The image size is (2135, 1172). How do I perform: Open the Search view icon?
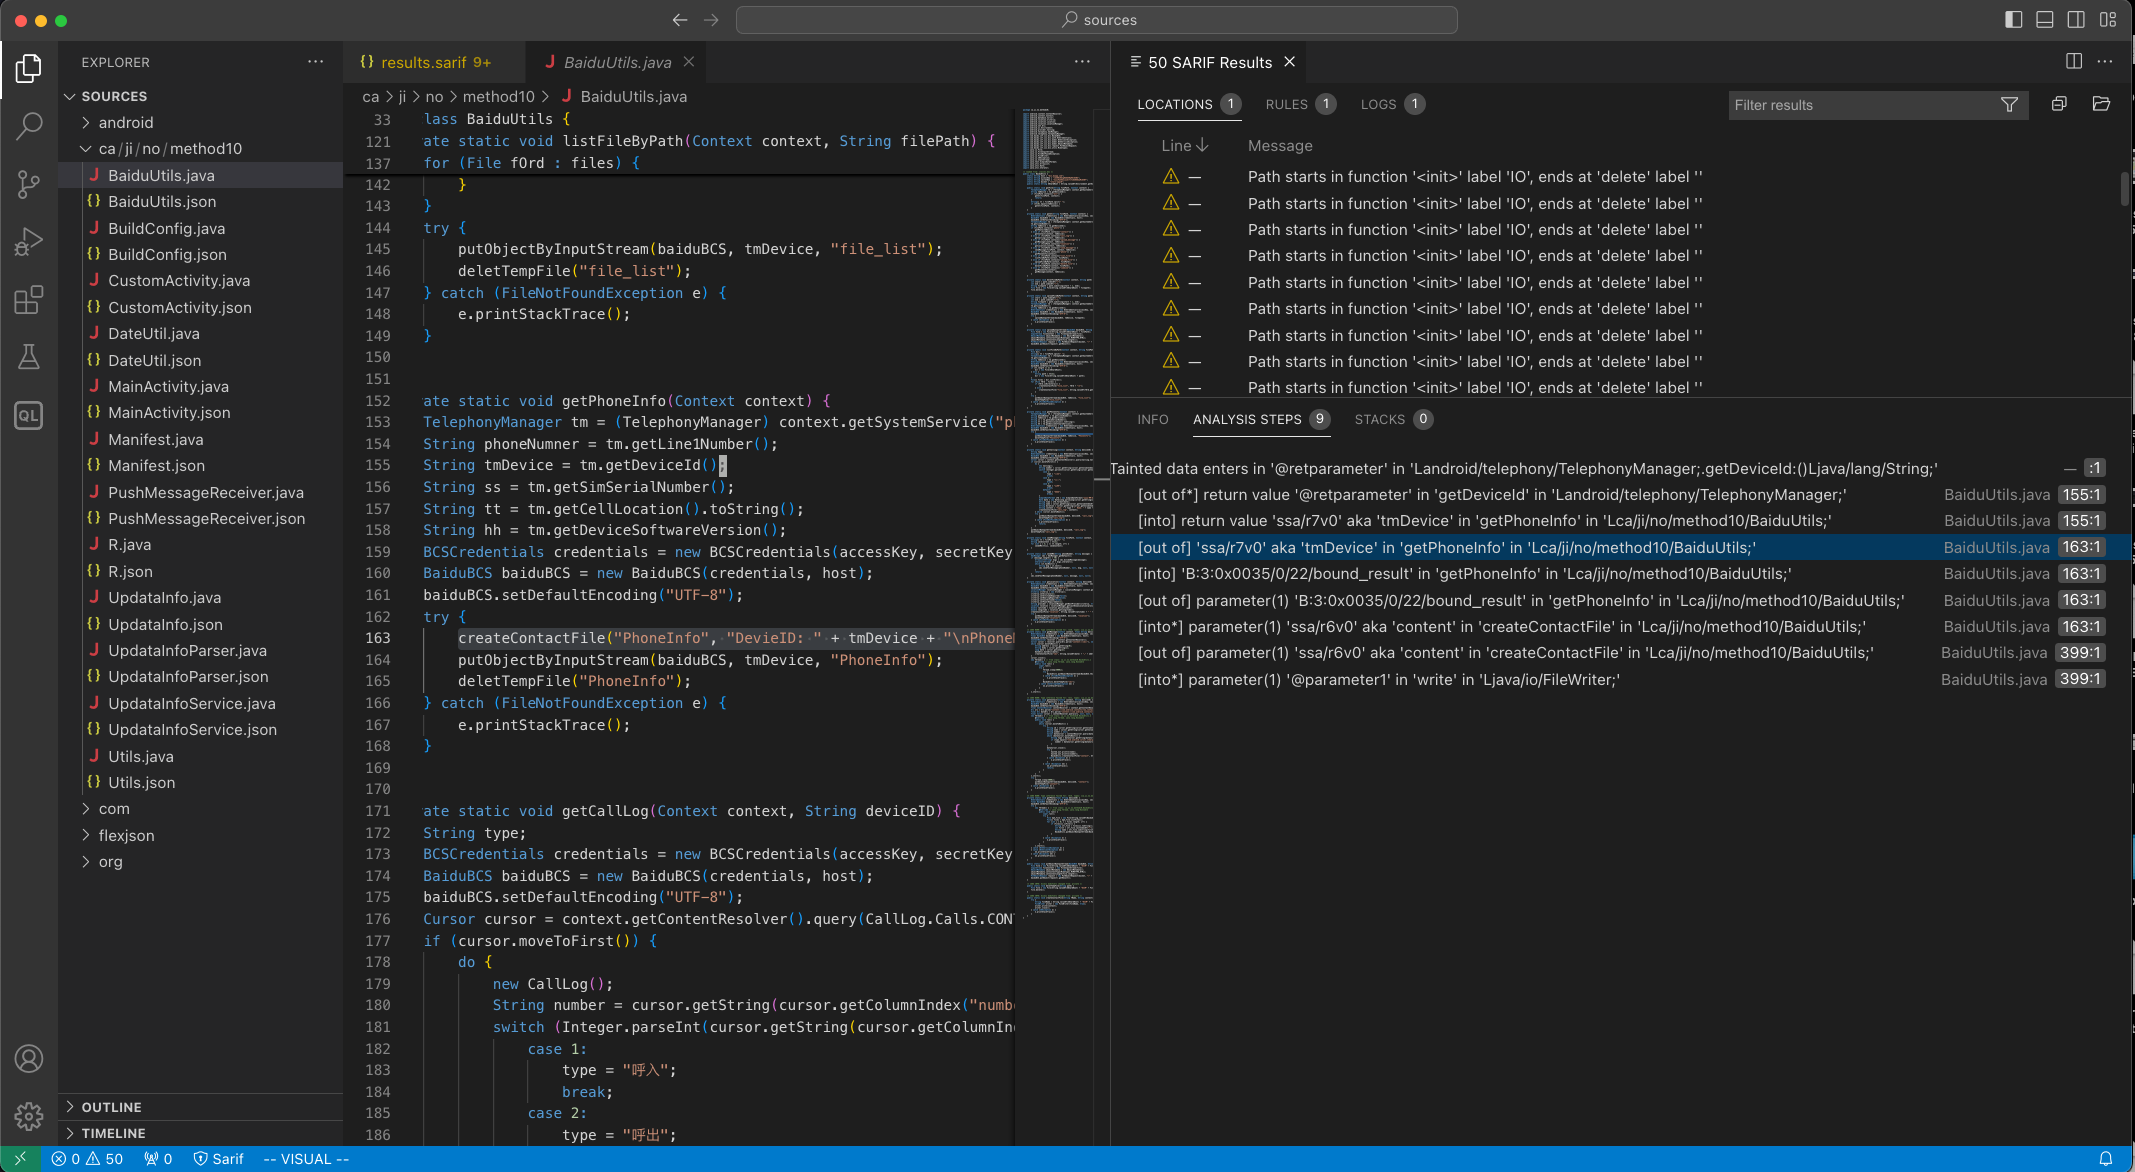click(29, 126)
